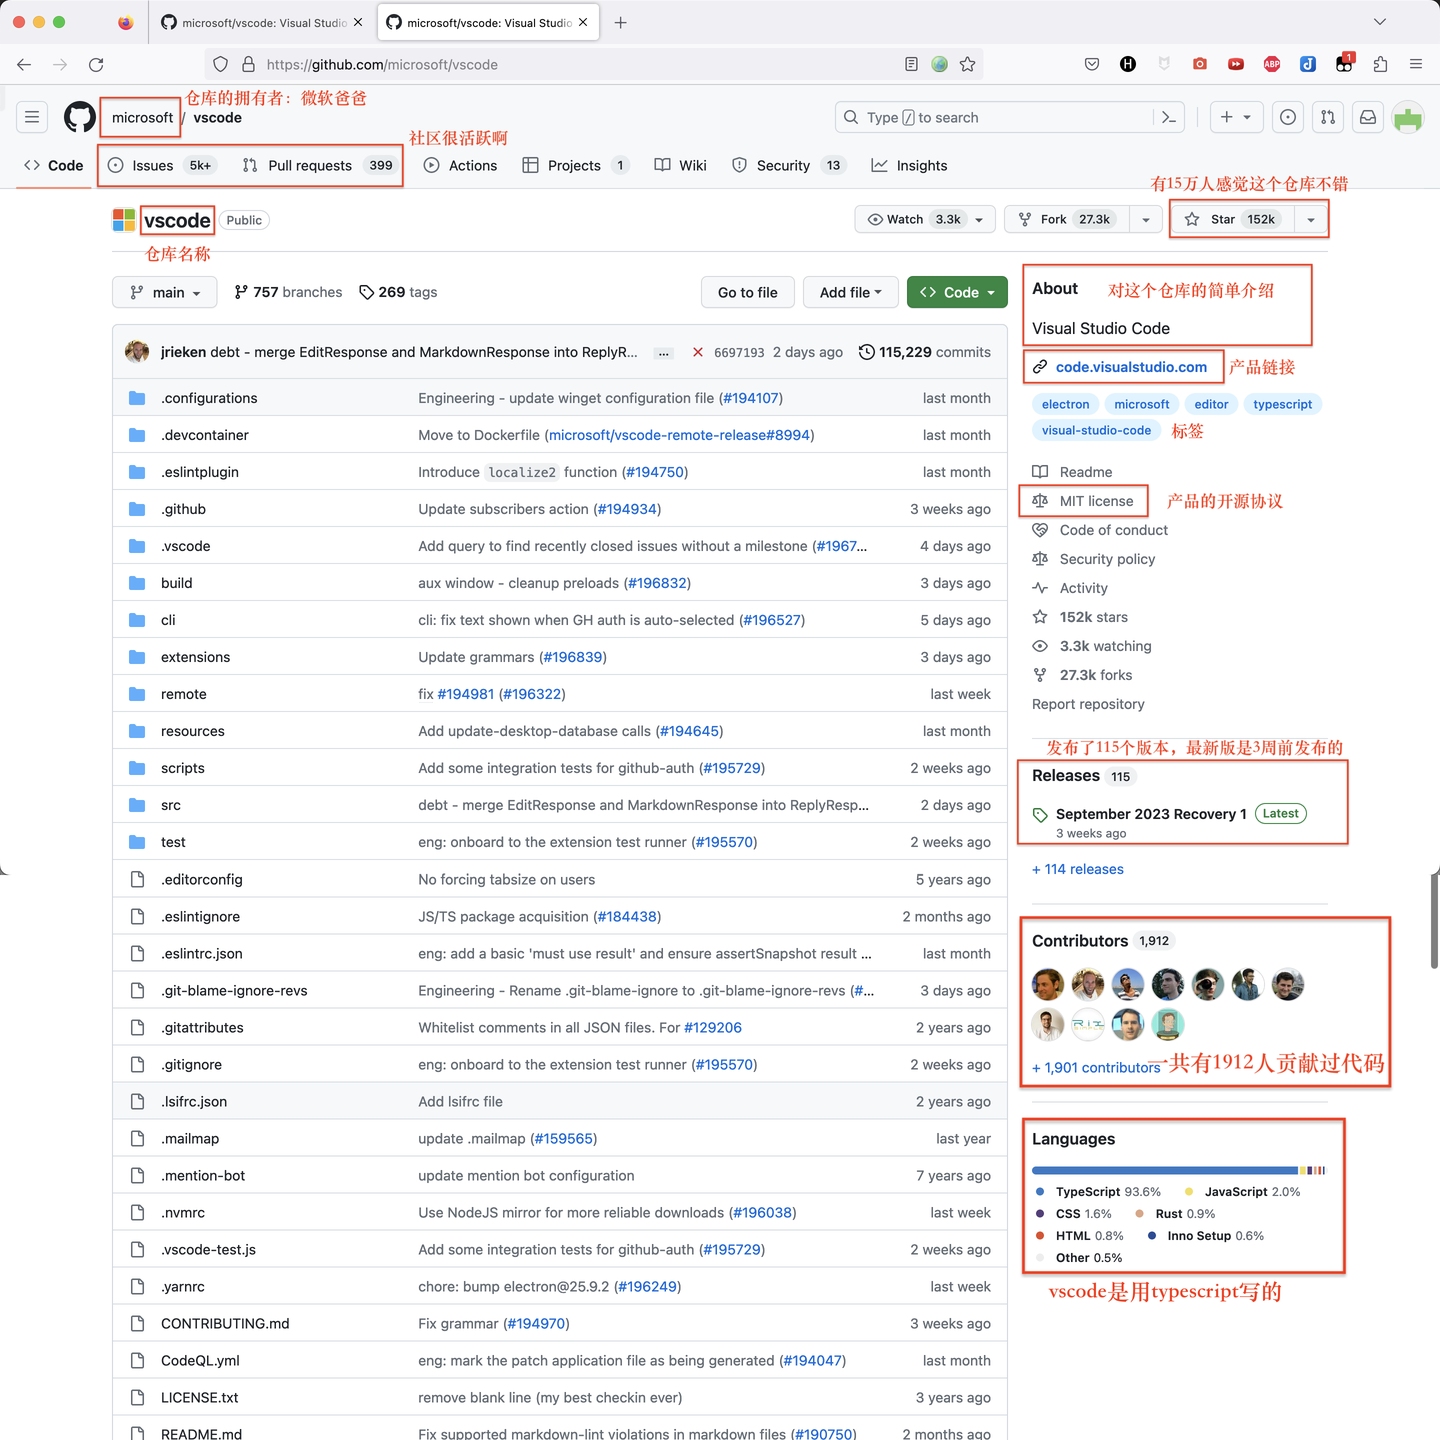Open the Pull requests icon in the header
This screenshot has height=1440, width=1440.
coord(1328,117)
